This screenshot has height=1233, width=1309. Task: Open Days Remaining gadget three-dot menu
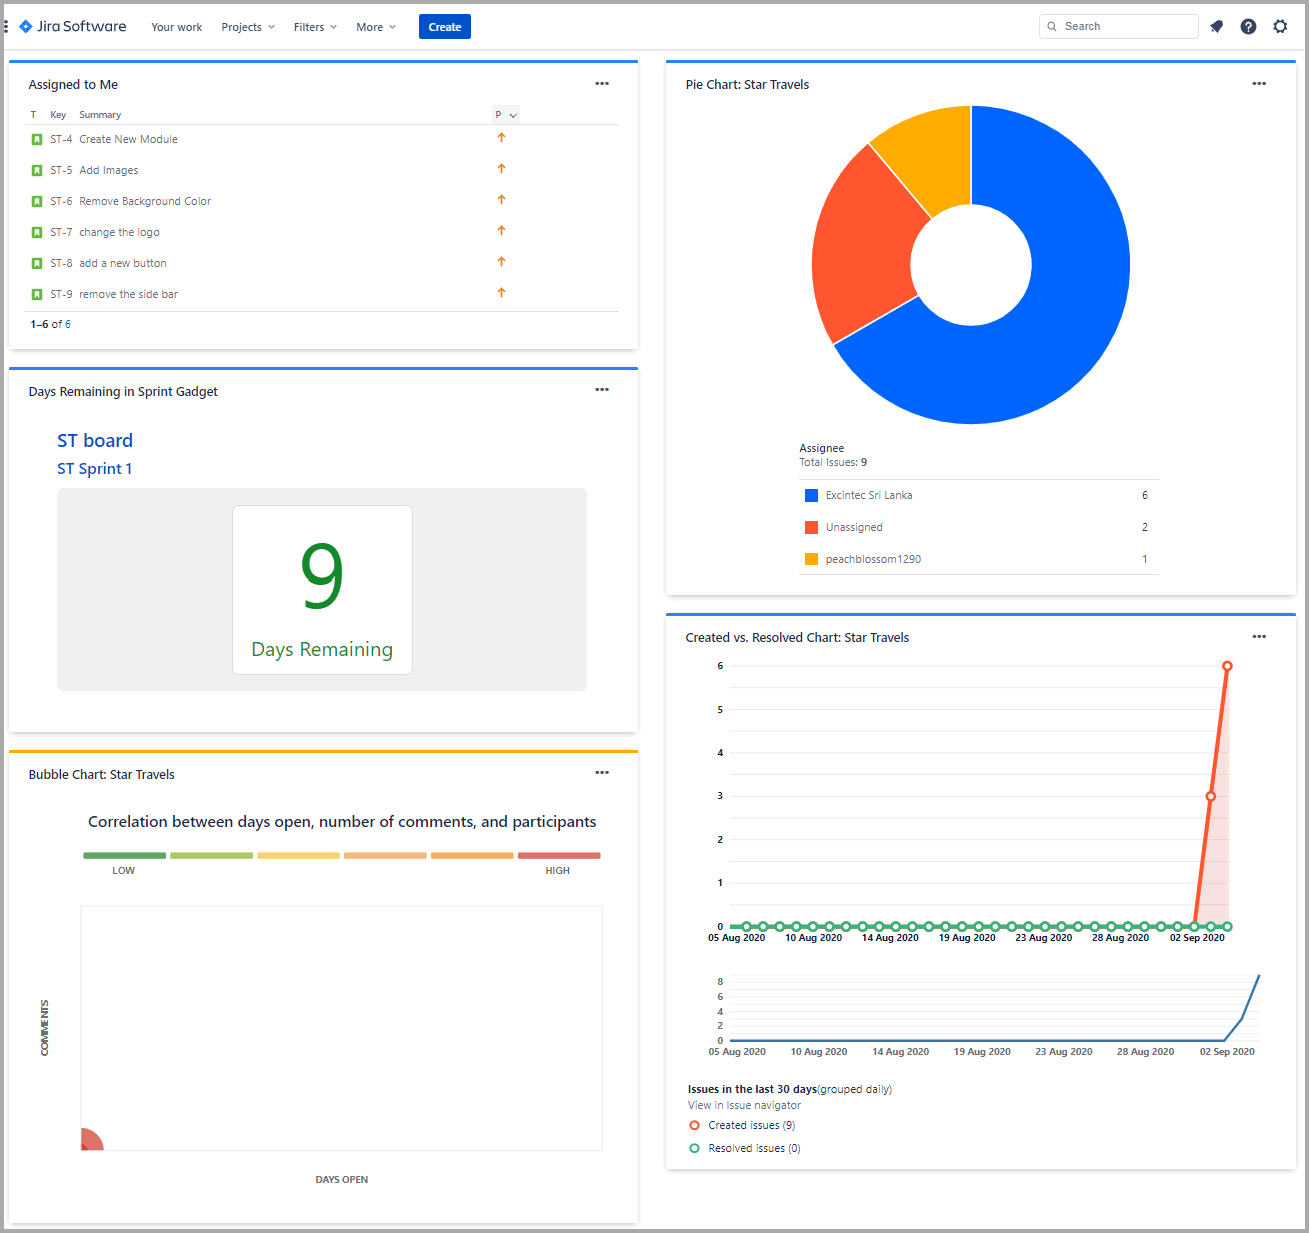coord(602,390)
